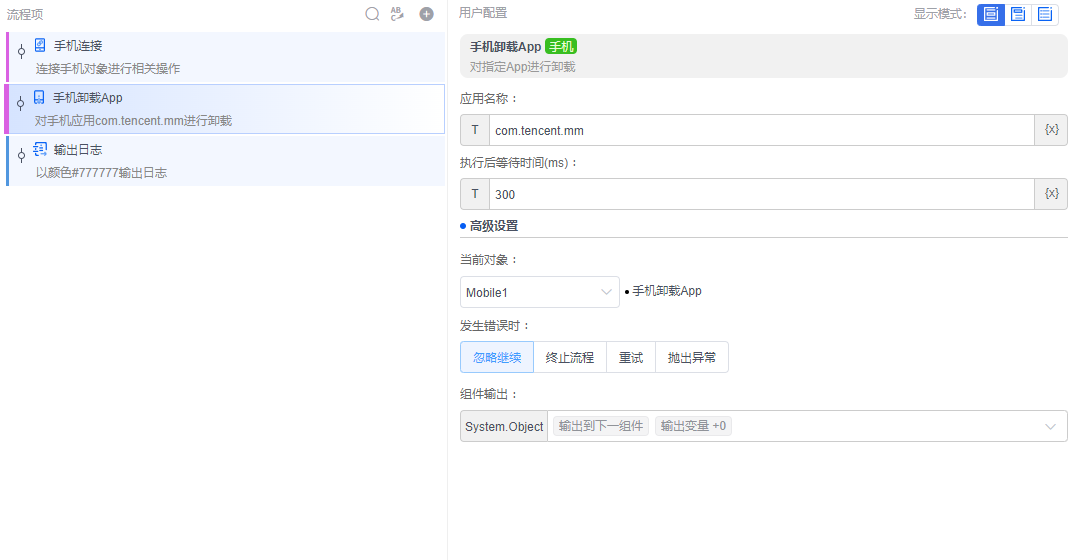Click the 输出变量 +0 tag
The image size is (1076, 560).
[693, 426]
